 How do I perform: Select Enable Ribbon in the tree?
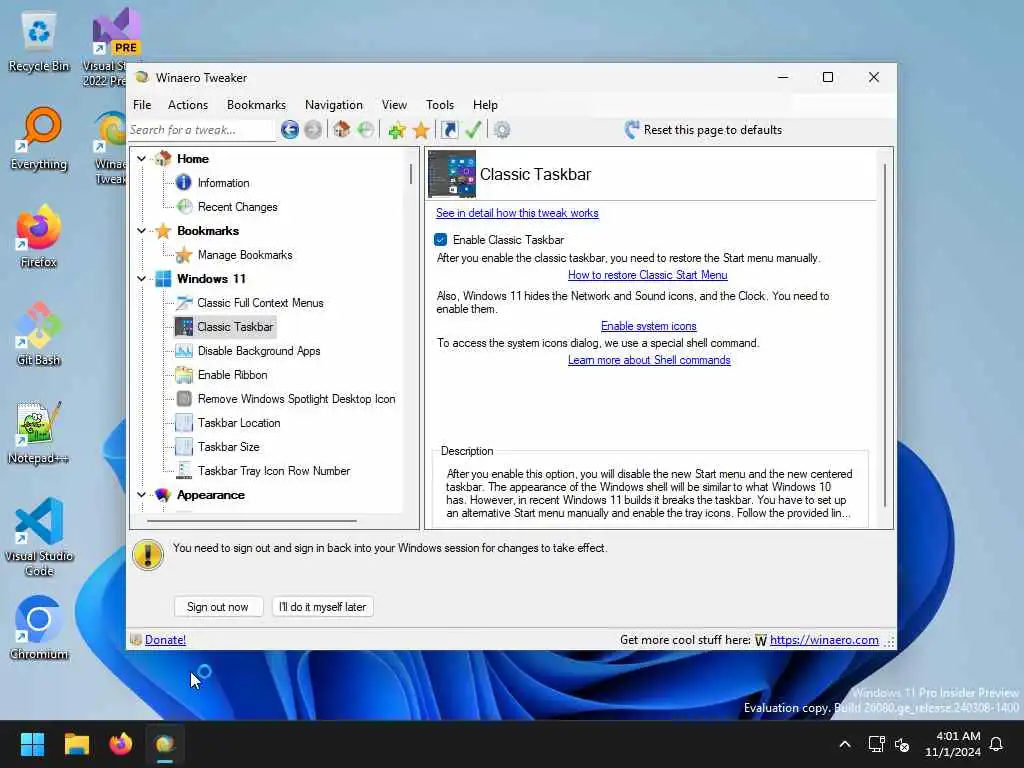coord(232,375)
